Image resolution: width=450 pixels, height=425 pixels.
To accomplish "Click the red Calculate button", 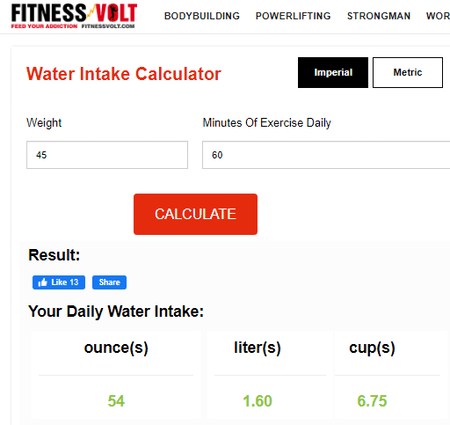I will tap(195, 214).
